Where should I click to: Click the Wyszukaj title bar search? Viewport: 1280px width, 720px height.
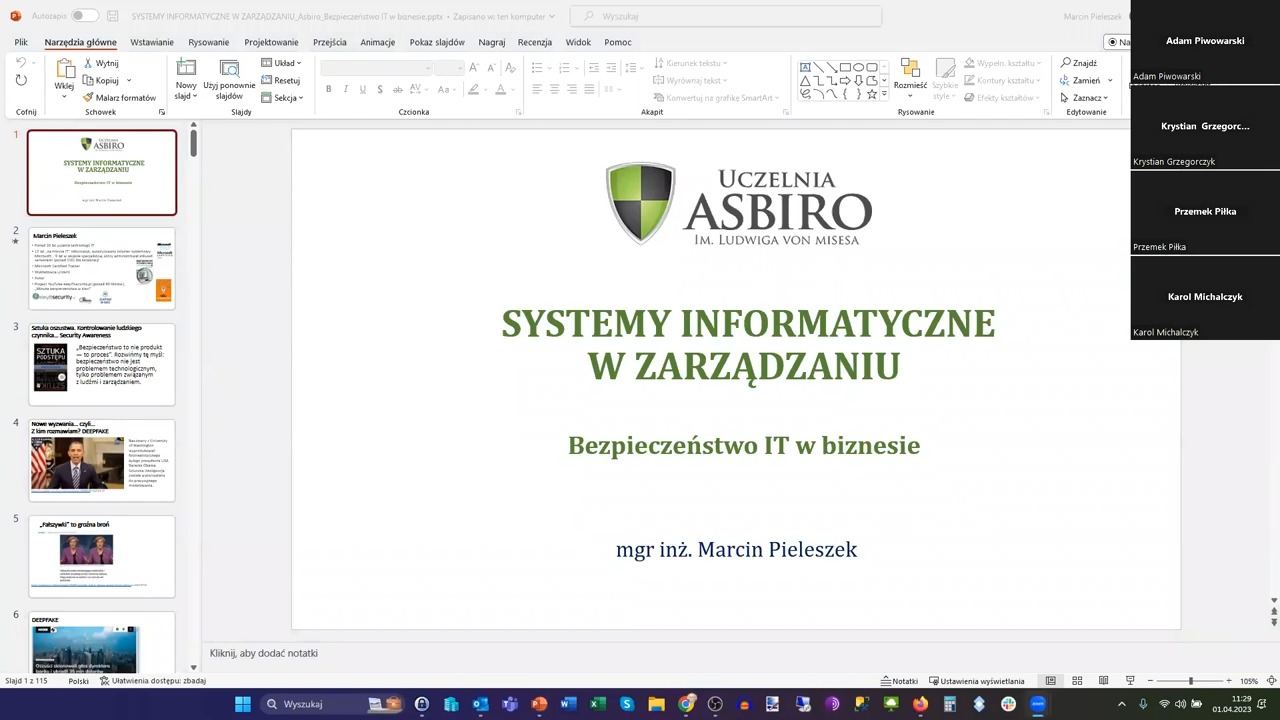(726, 16)
